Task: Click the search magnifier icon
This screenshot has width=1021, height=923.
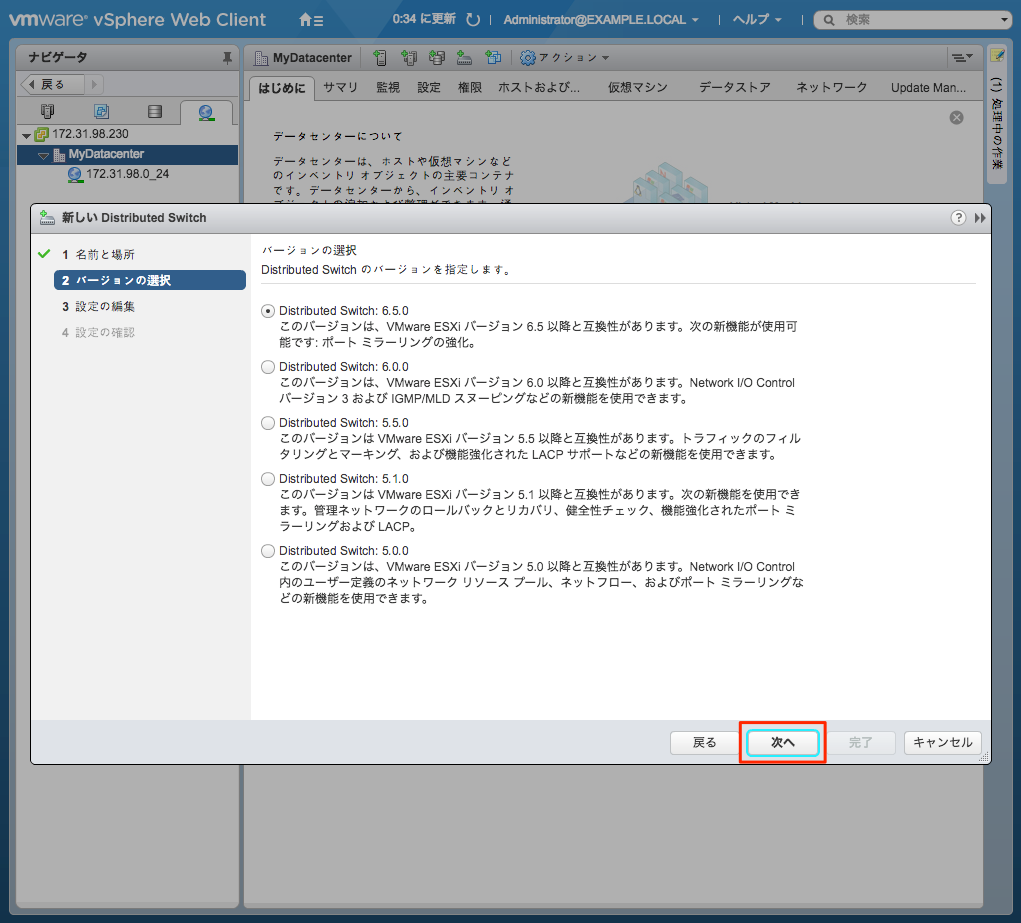Action: tap(828, 20)
